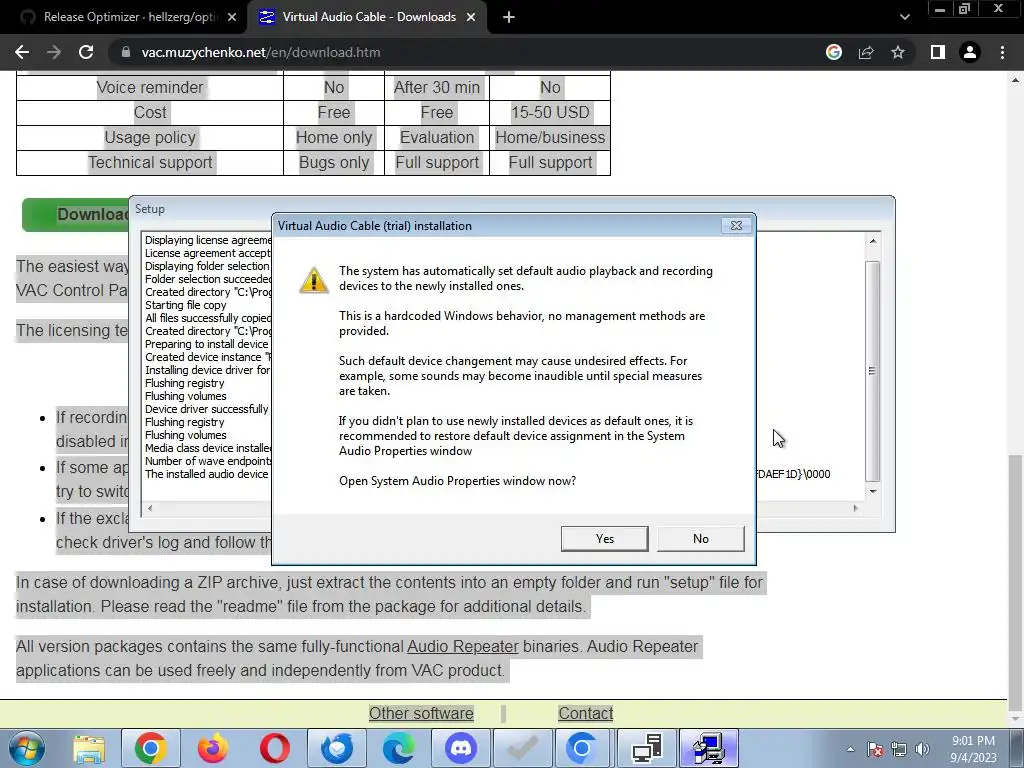Launch Google Chrome from the taskbar
Image resolution: width=1024 pixels, height=768 pixels.
pos(150,748)
